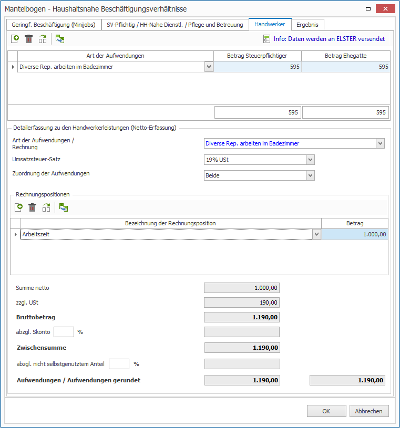Expand the Arbeitszeit dropdown in the Rechnungspositionen table
This screenshot has height=428, width=400.
[316, 234]
